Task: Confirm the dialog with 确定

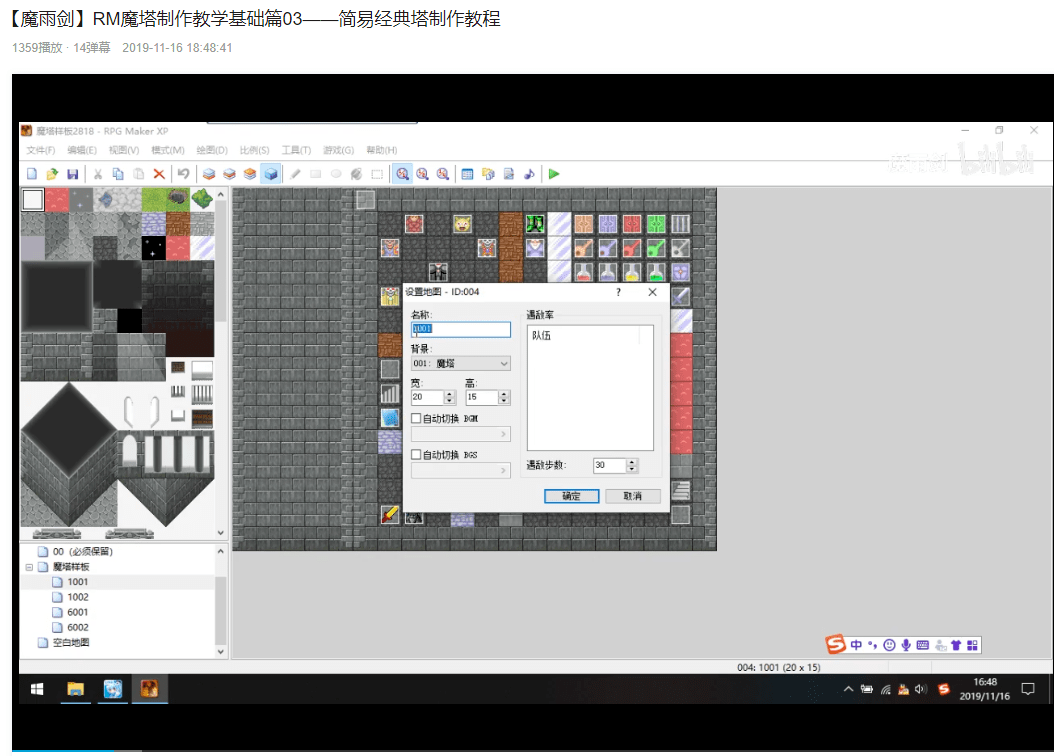Action: [x=571, y=496]
